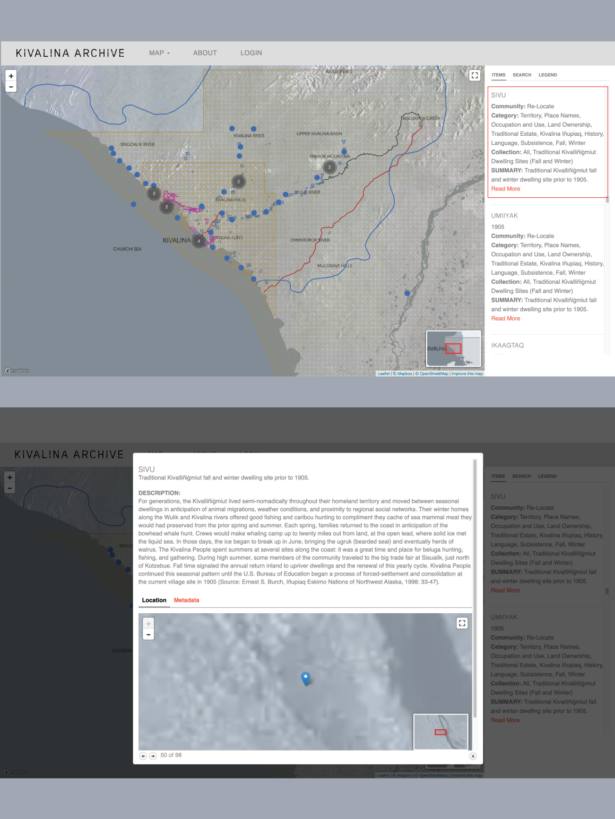The image size is (615, 819).
Task: Go to the next item in the popup
Action: tap(153, 756)
